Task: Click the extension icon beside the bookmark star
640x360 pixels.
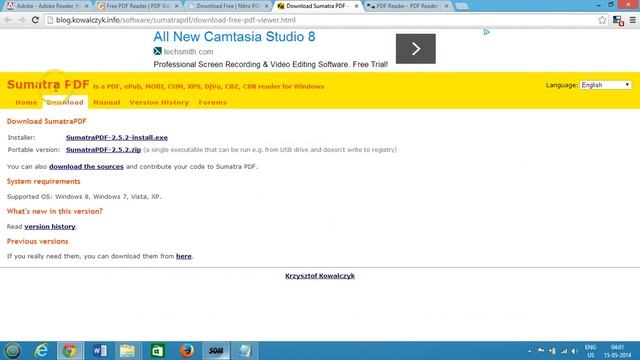Action: click(x=618, y=20)
